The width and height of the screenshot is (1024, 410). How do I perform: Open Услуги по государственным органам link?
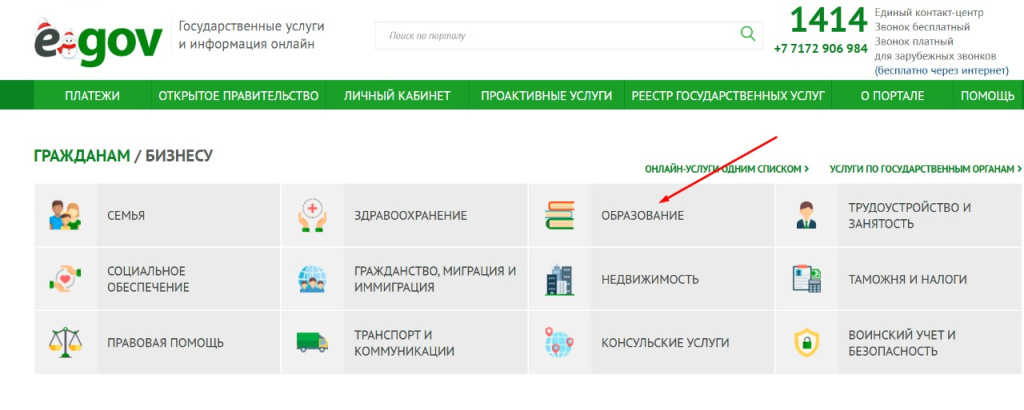(x=925, y=169)
